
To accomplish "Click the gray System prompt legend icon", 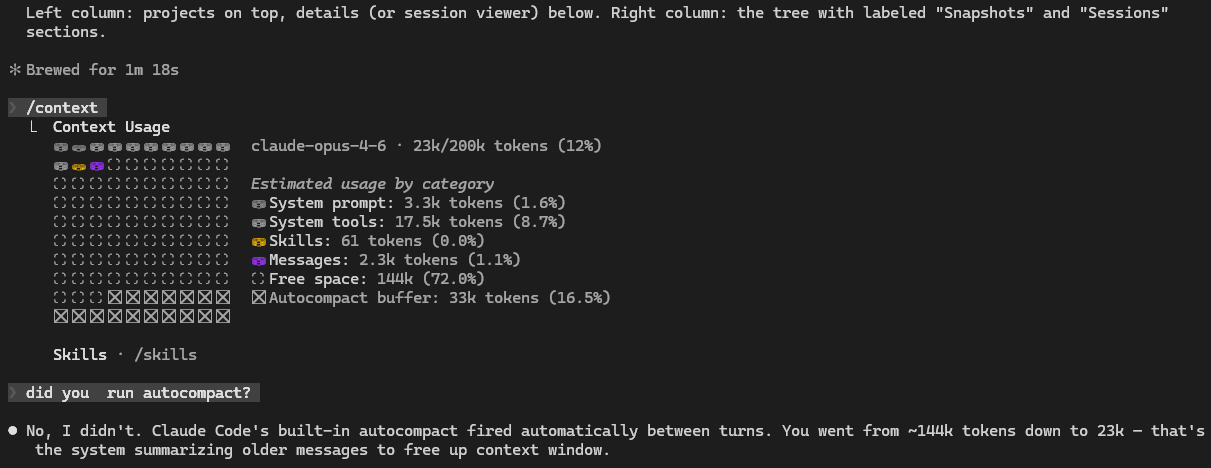I will tap(259, 203).
